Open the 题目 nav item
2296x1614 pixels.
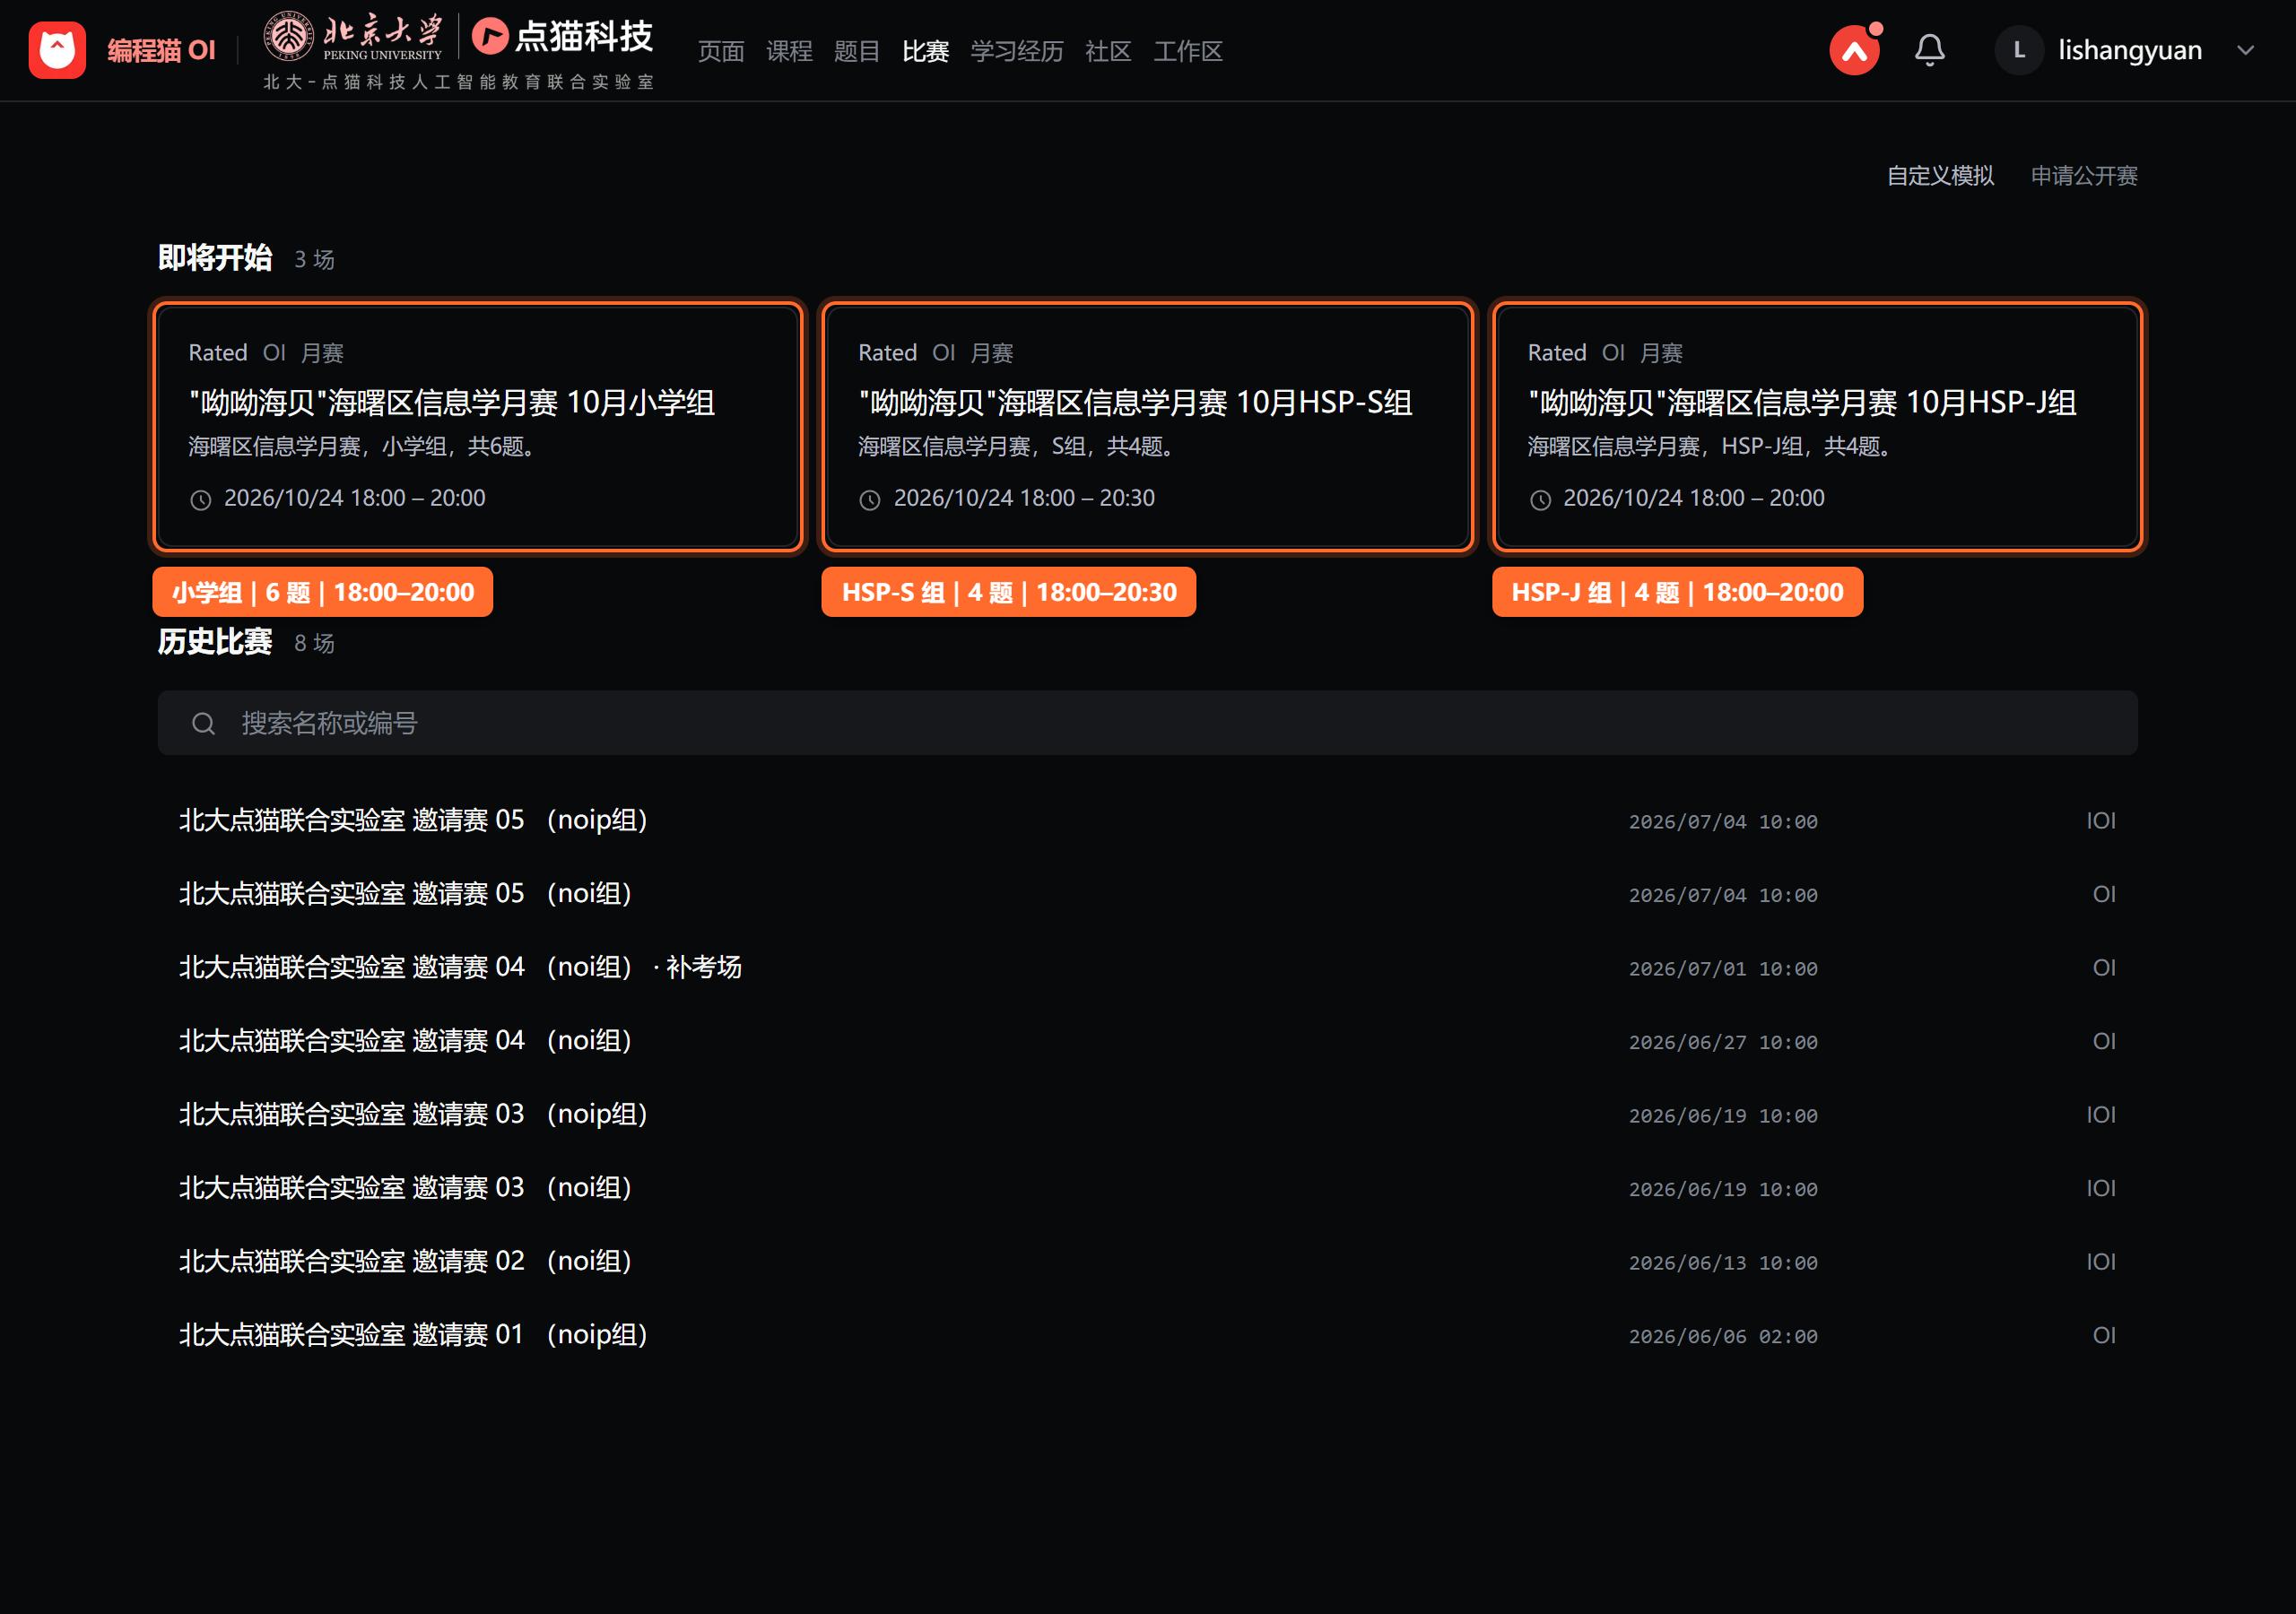coord(856,51)
